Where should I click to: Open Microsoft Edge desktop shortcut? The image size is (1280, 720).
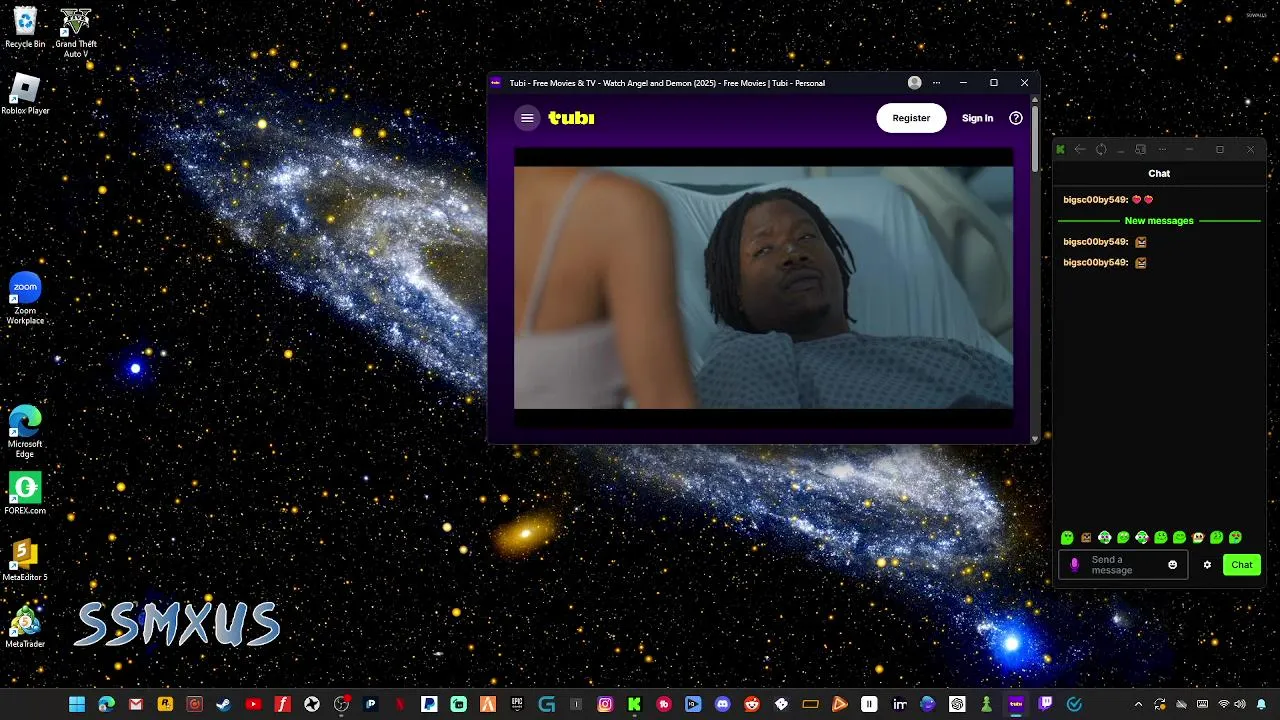[25, 431]
